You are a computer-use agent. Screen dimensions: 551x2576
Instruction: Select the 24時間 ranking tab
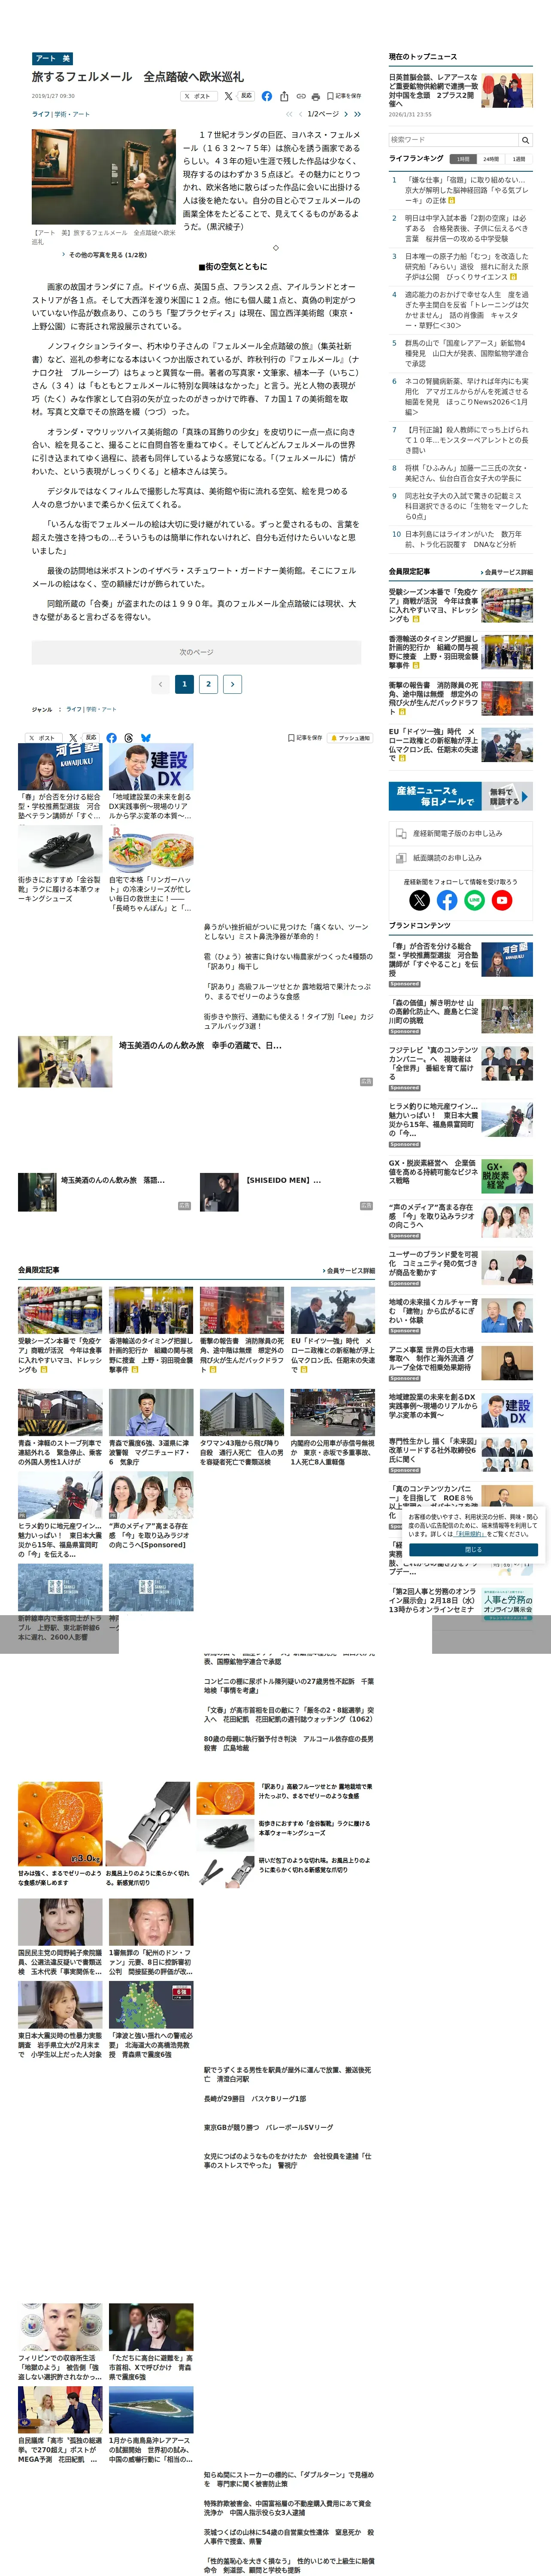pyautogui.click(x=491, y=159)
